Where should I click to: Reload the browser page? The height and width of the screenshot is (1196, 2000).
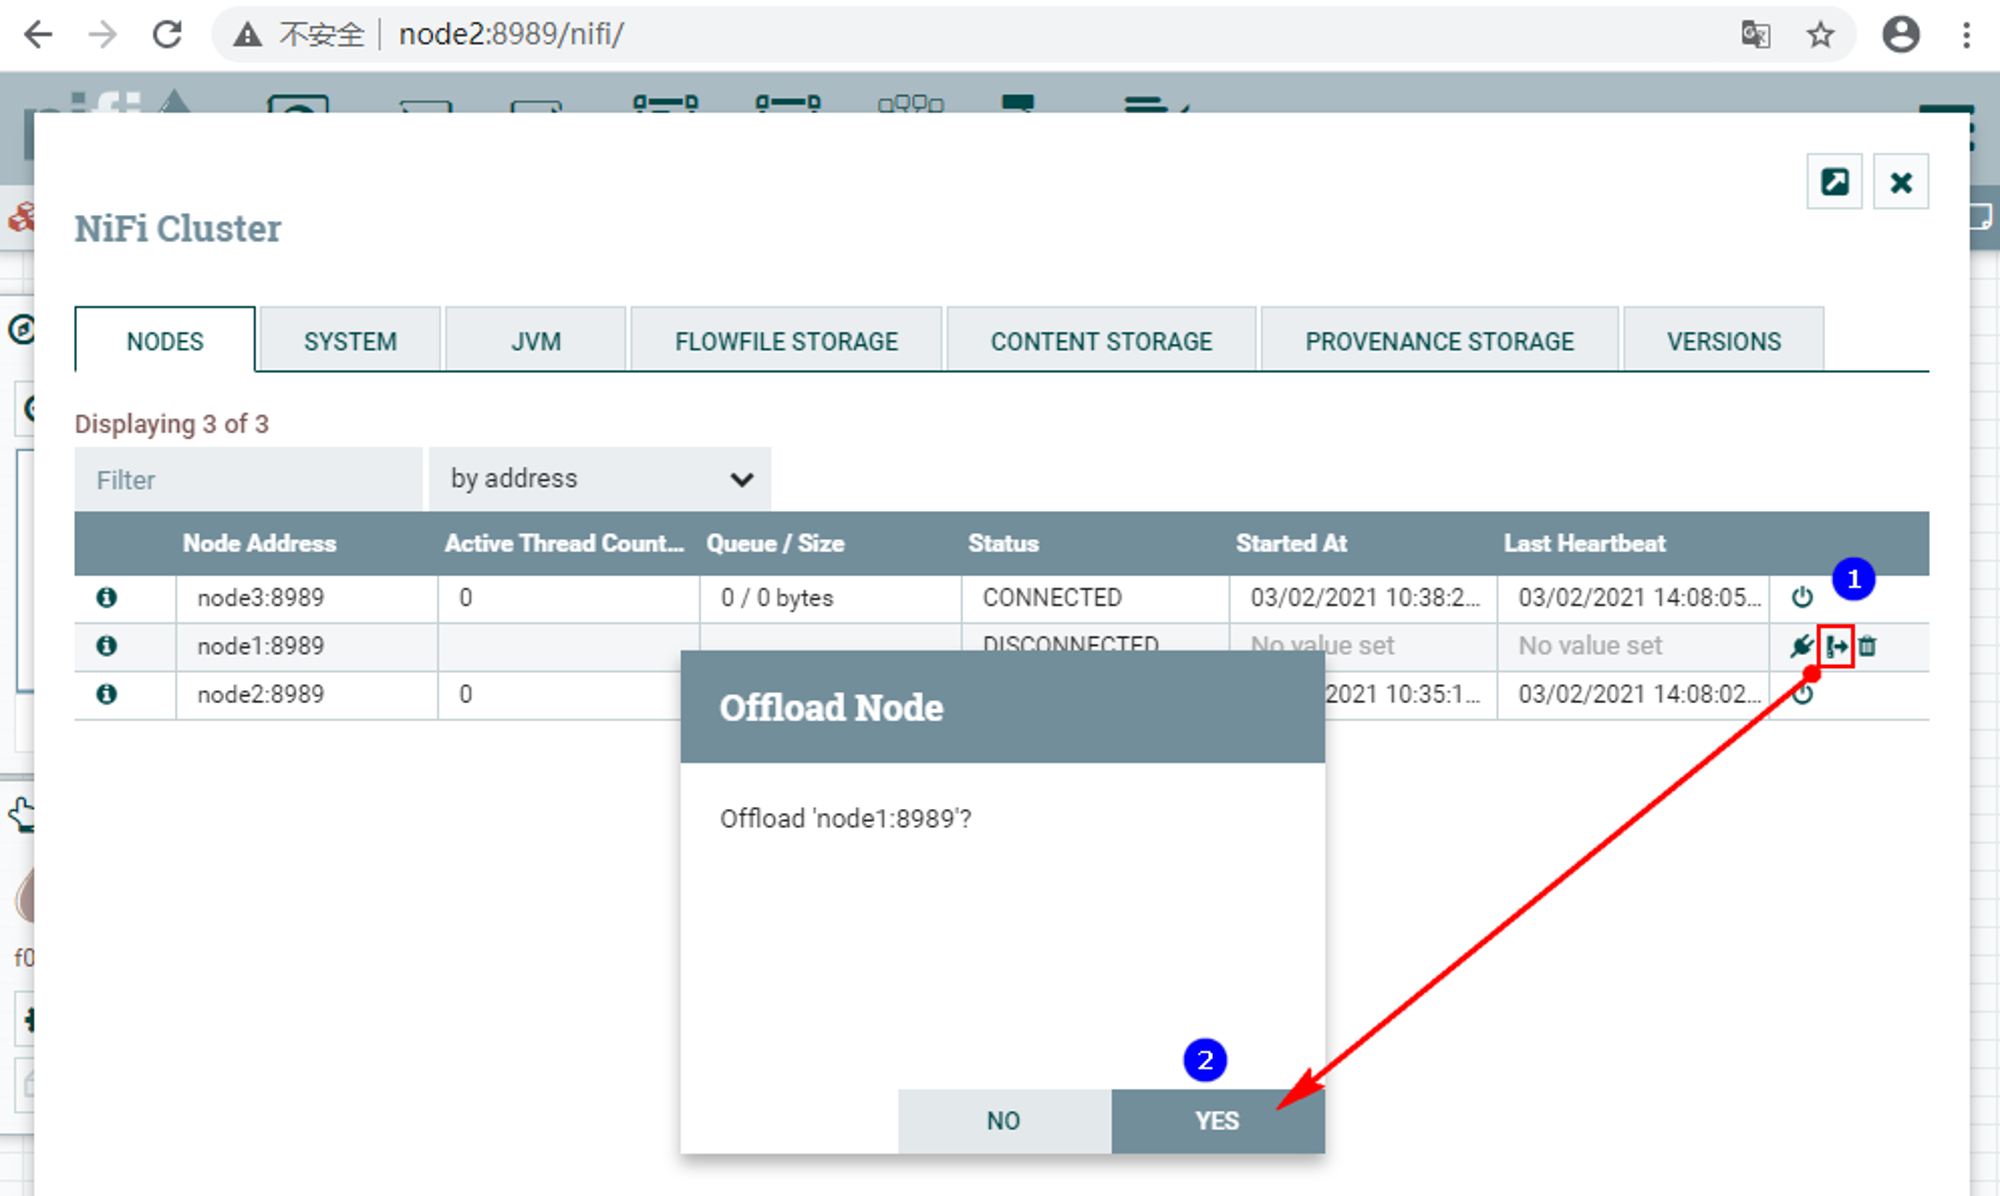[x=167, y=35]
